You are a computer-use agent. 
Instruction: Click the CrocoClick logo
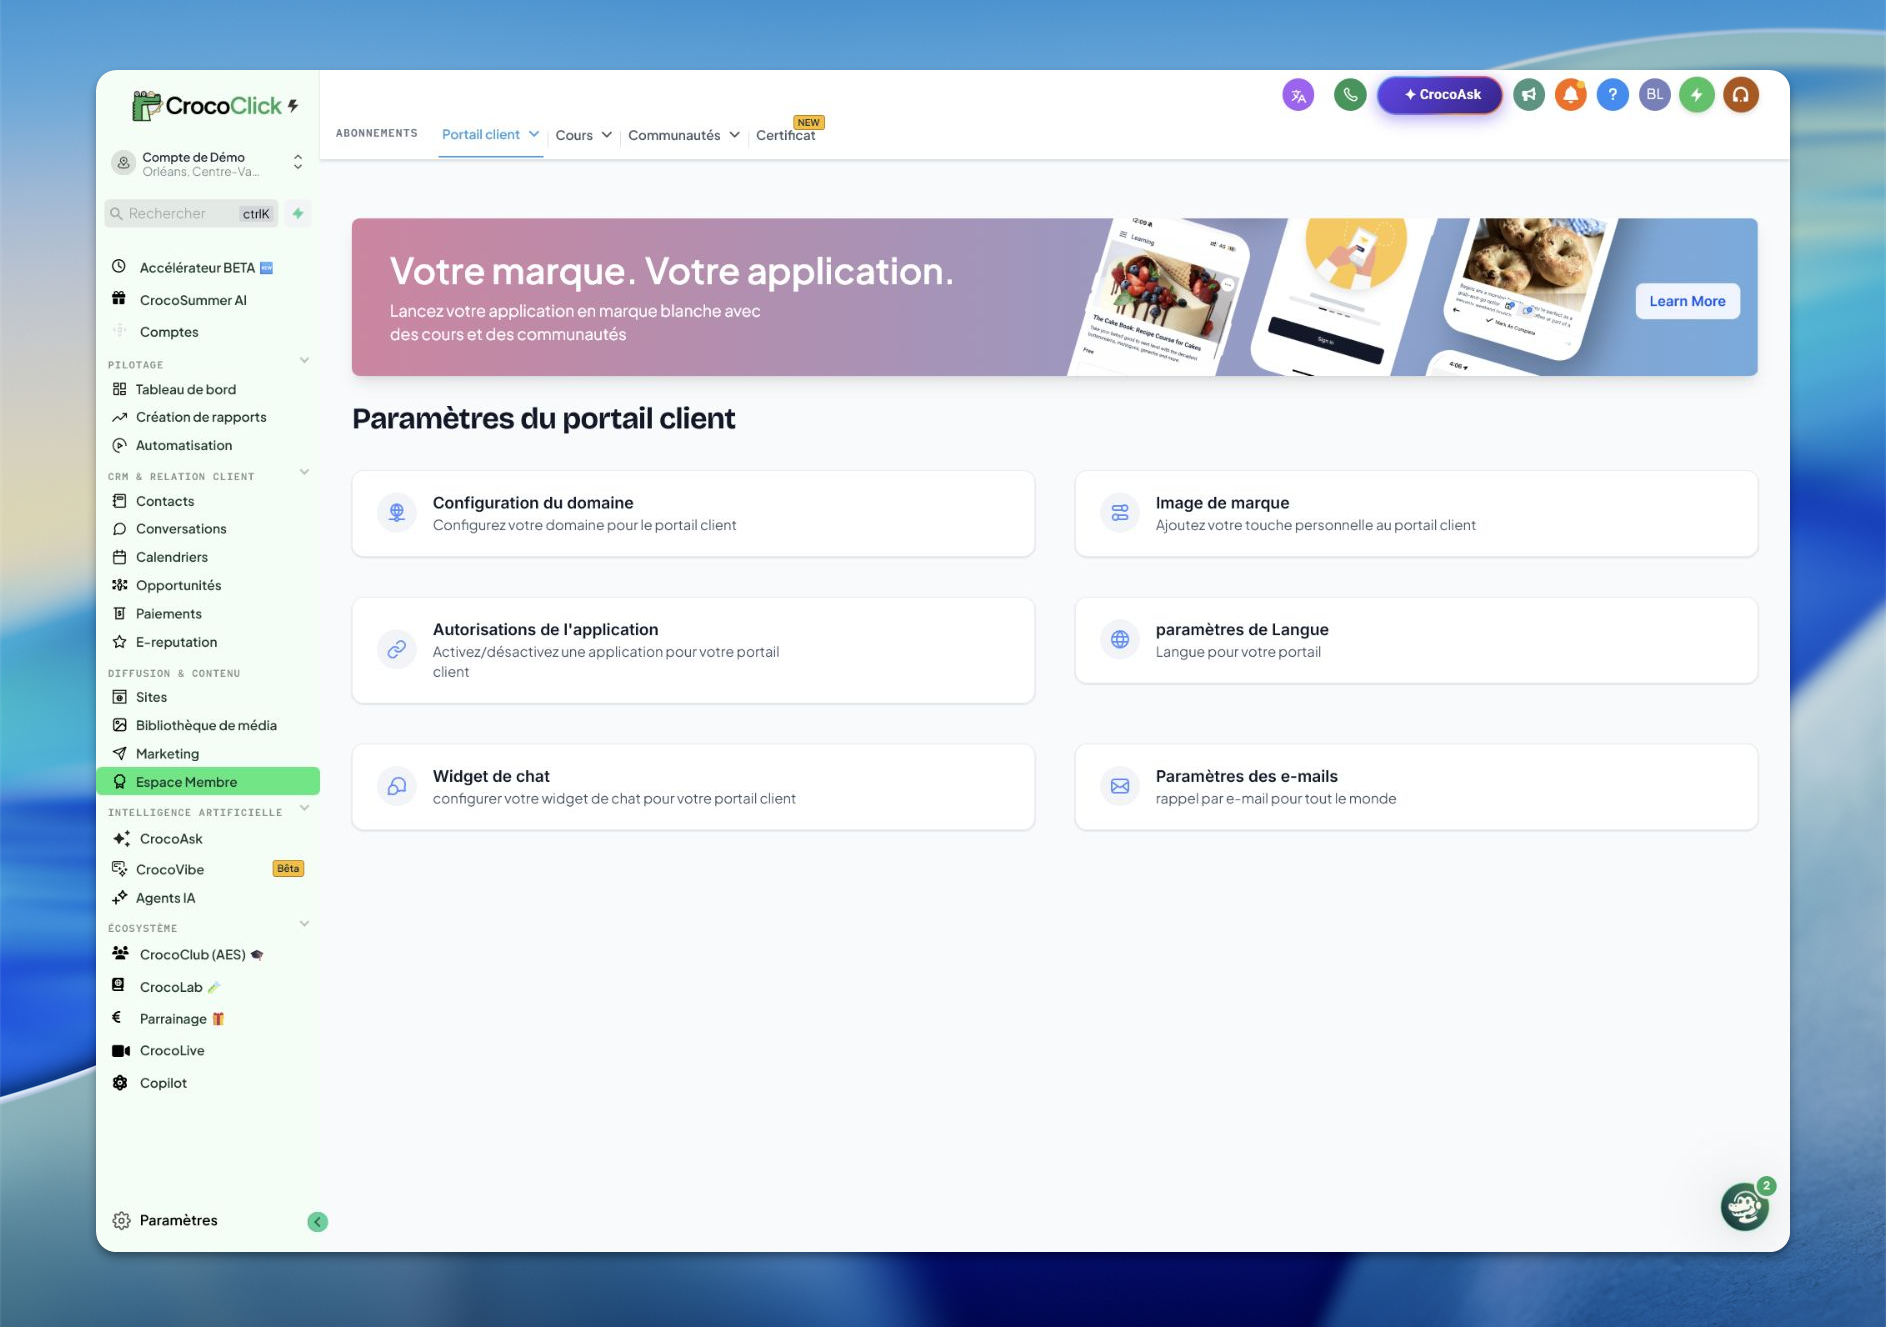tap(215, 105)
